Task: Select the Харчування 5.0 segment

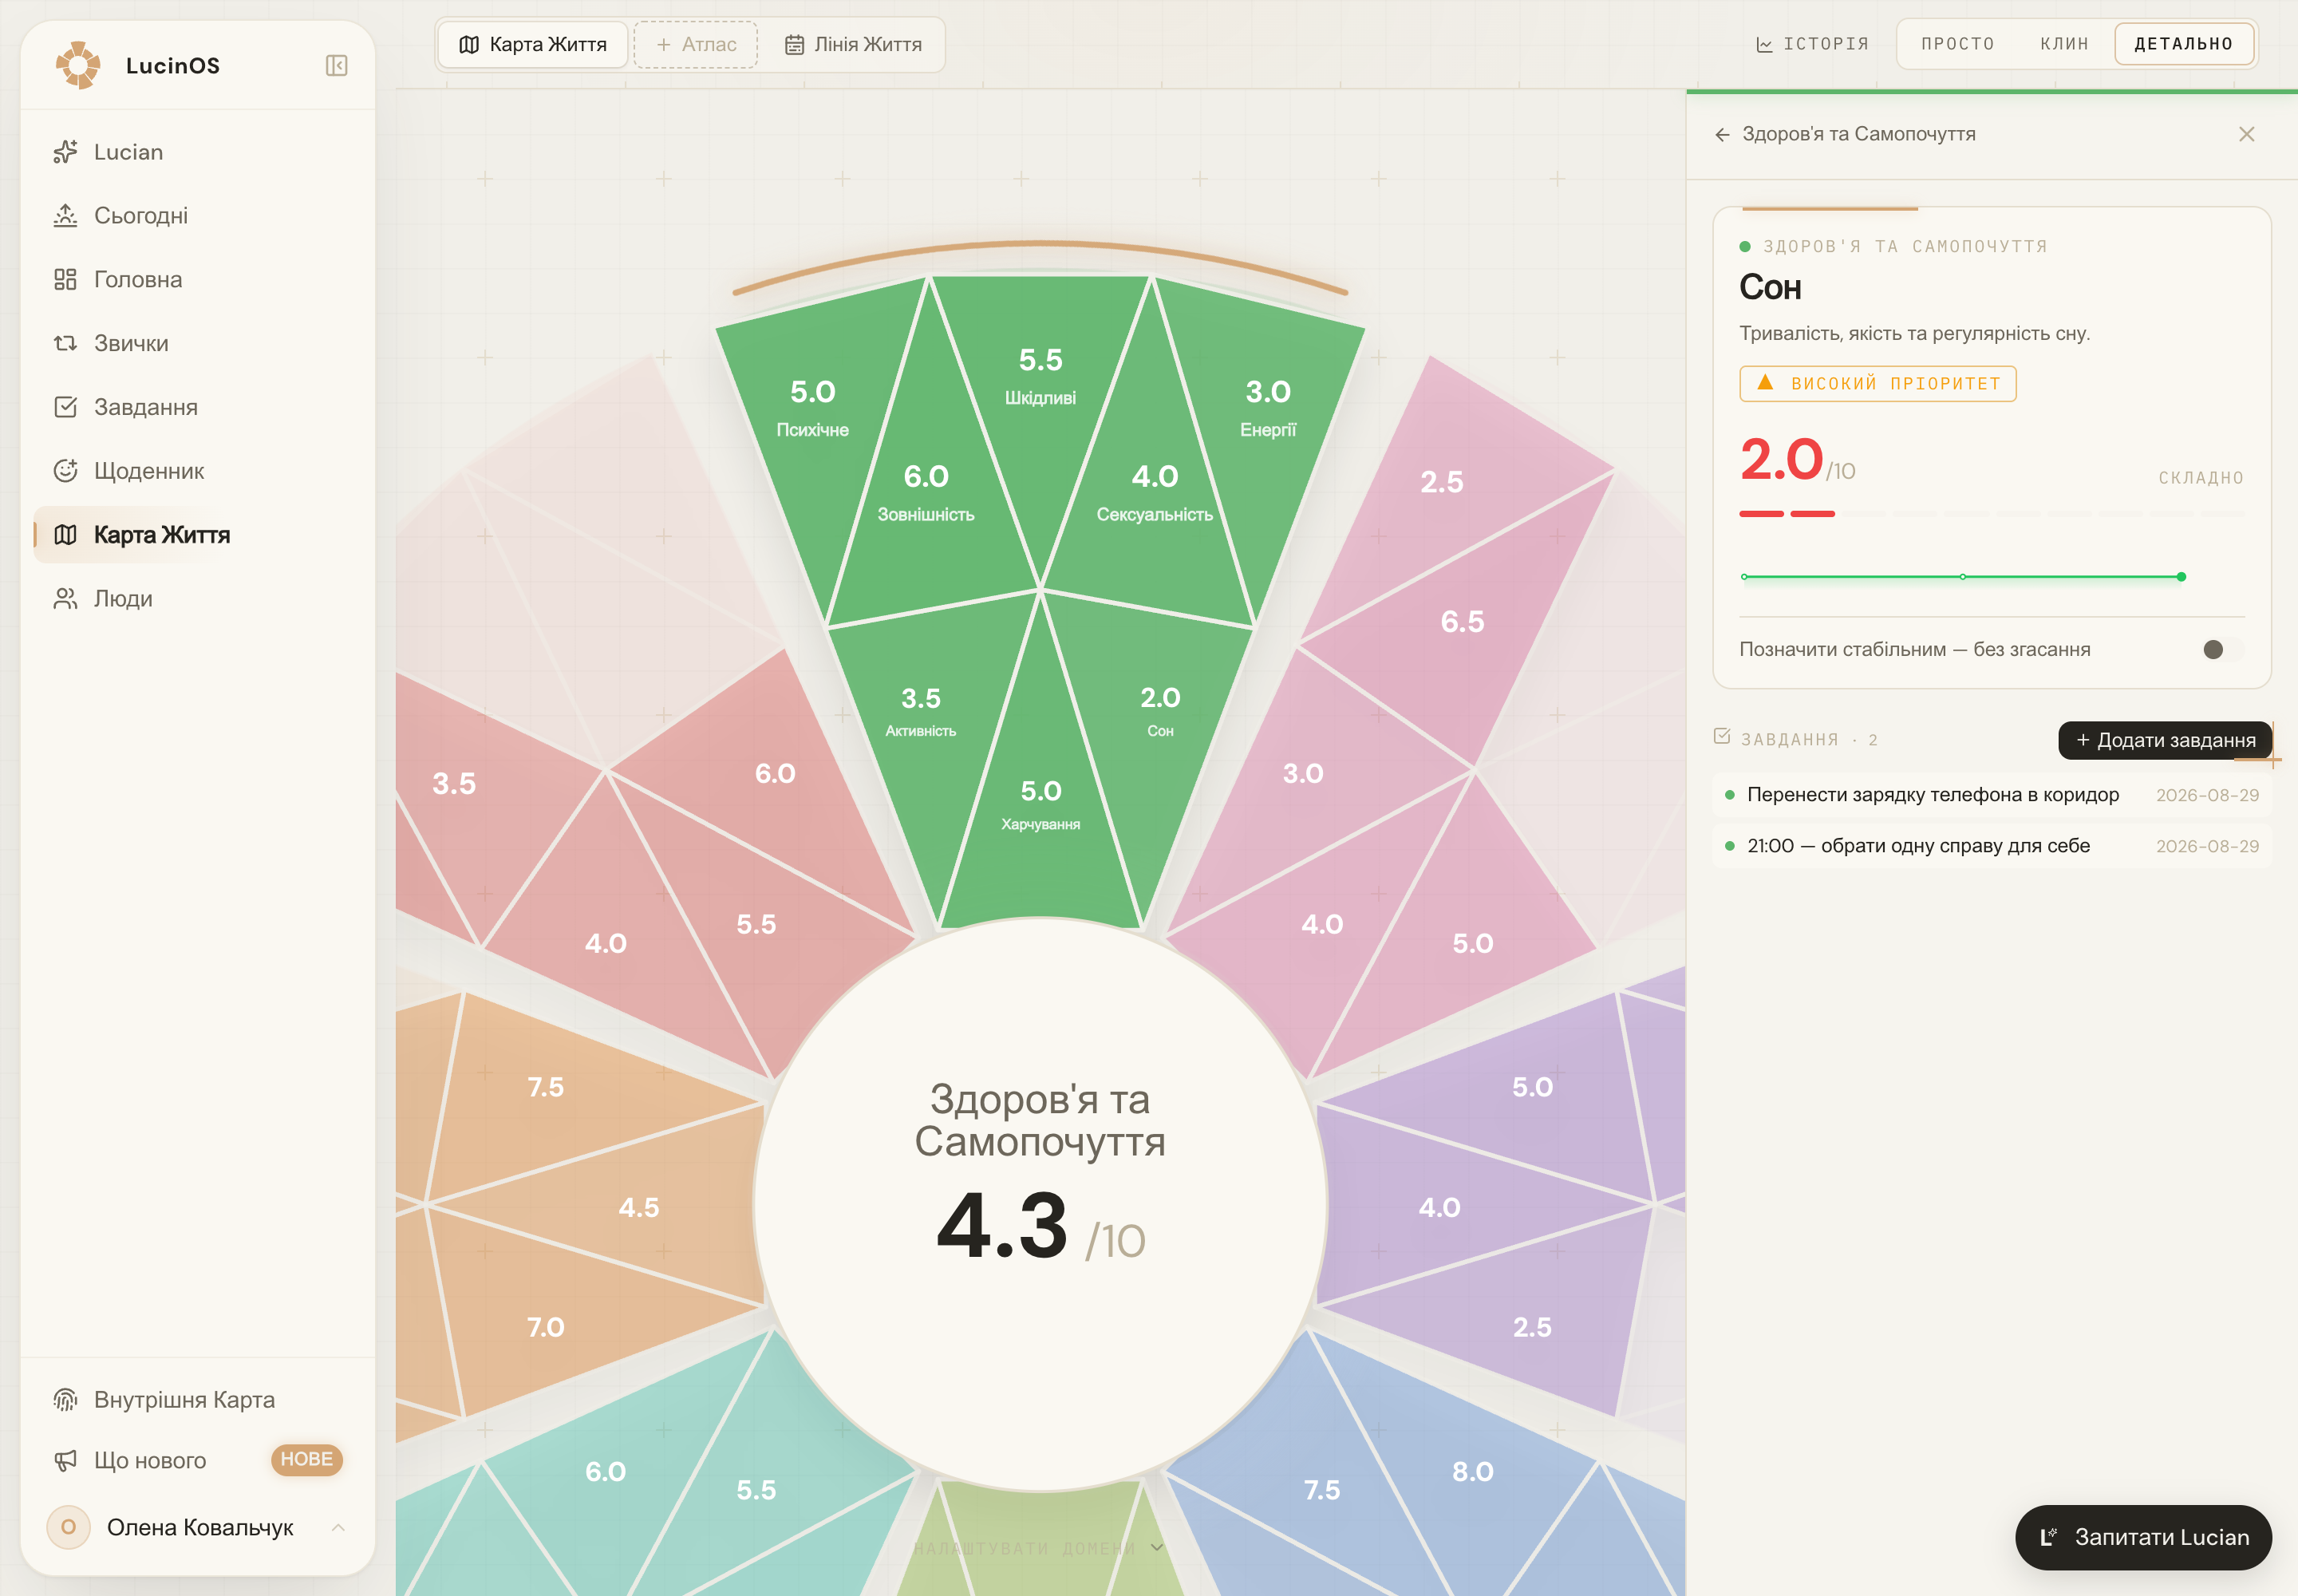Action: 1040,805
